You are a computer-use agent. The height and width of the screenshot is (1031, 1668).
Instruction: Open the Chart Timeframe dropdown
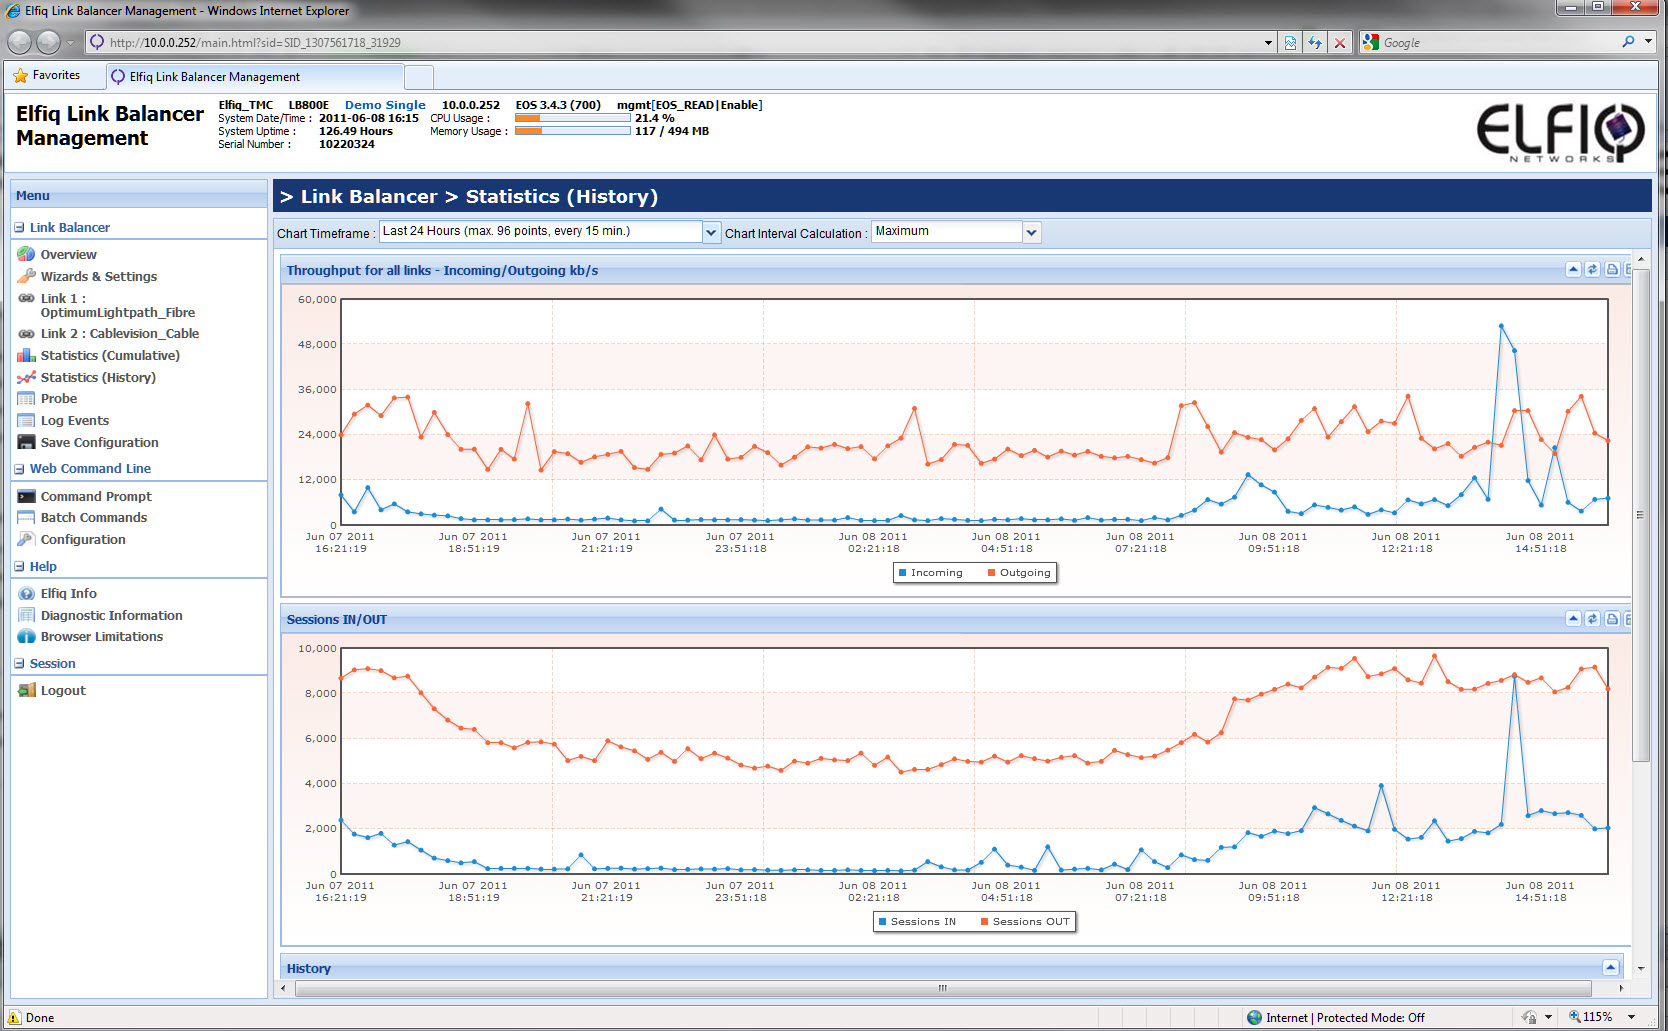tap(711, 232)
